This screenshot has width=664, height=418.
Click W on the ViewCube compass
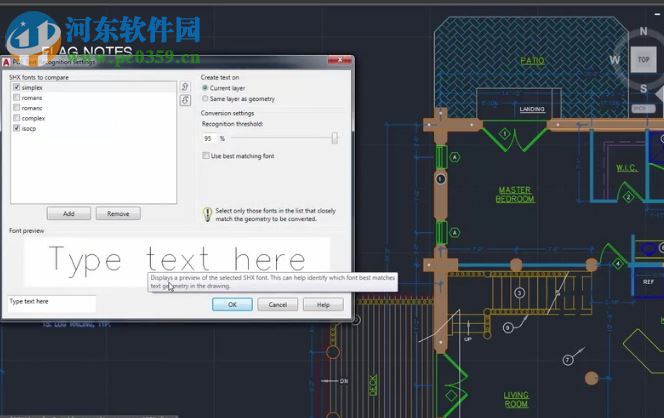coord(615,60)
